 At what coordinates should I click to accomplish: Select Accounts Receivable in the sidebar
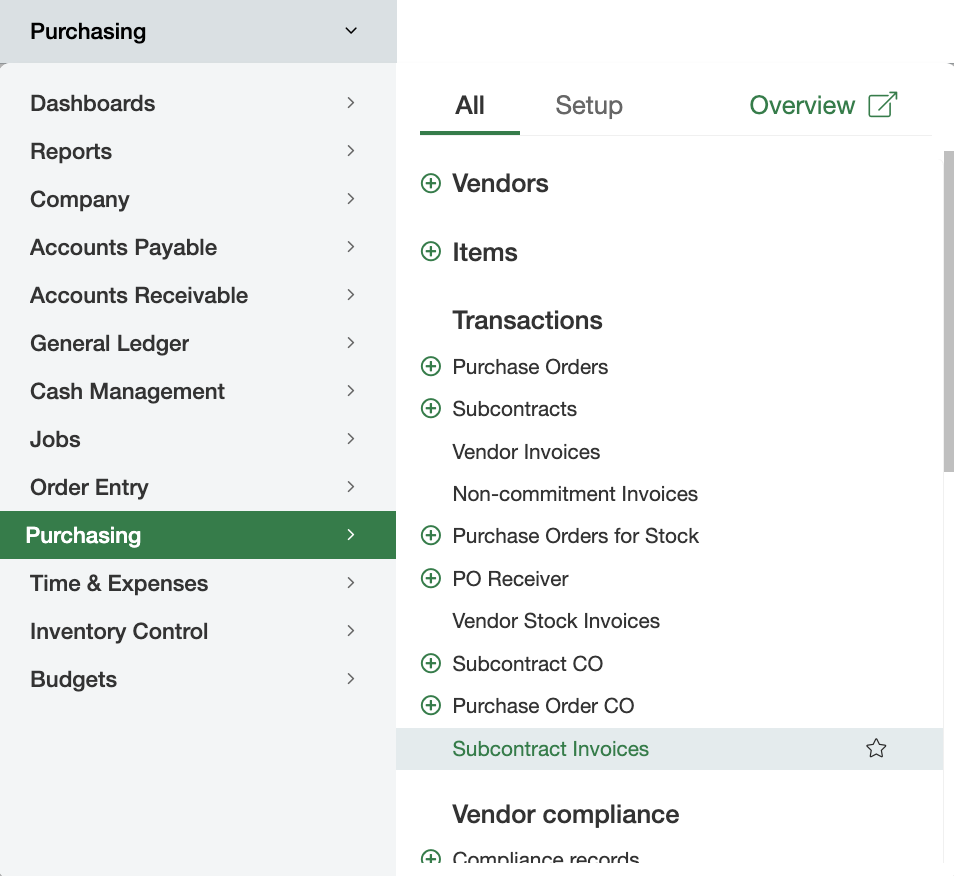[x=198, y=295]
